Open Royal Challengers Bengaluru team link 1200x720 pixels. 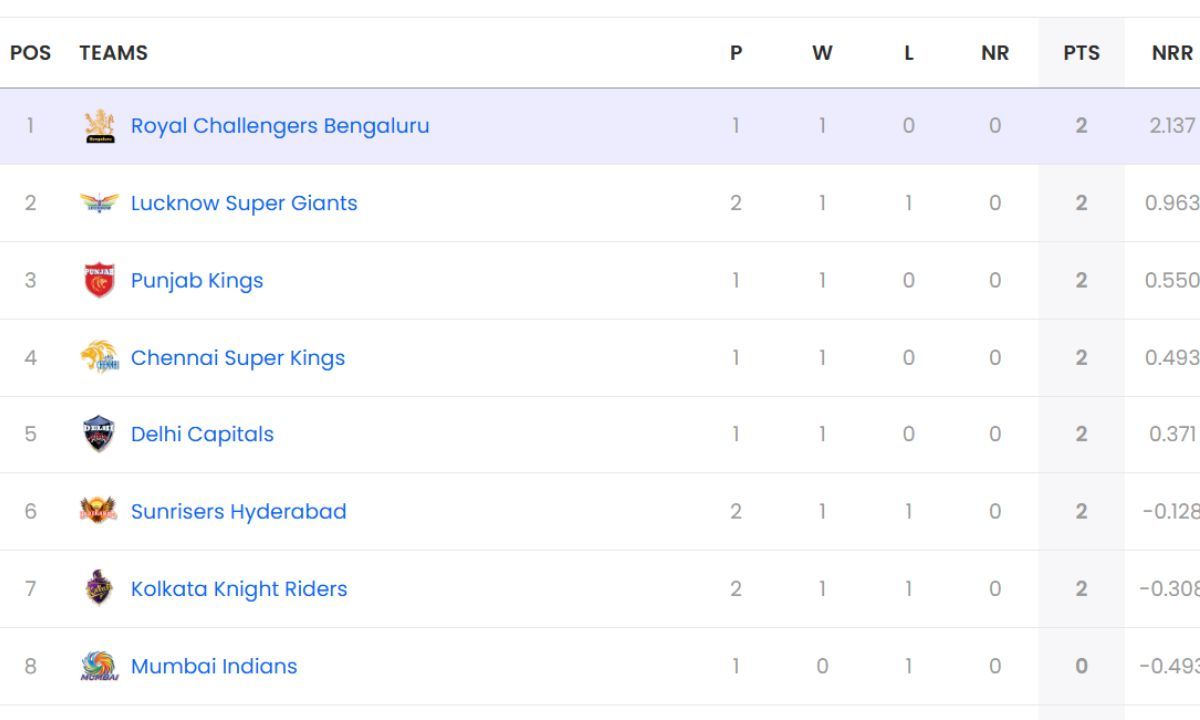pos(280,126)
